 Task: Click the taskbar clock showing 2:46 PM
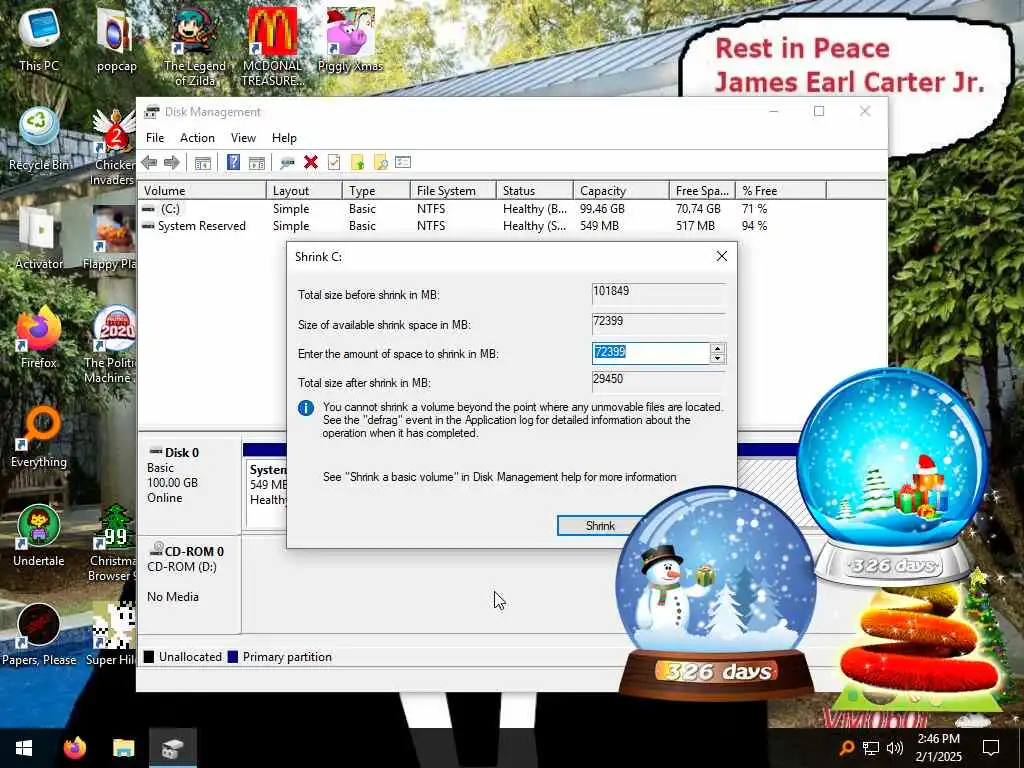click(x=938, y=748)
